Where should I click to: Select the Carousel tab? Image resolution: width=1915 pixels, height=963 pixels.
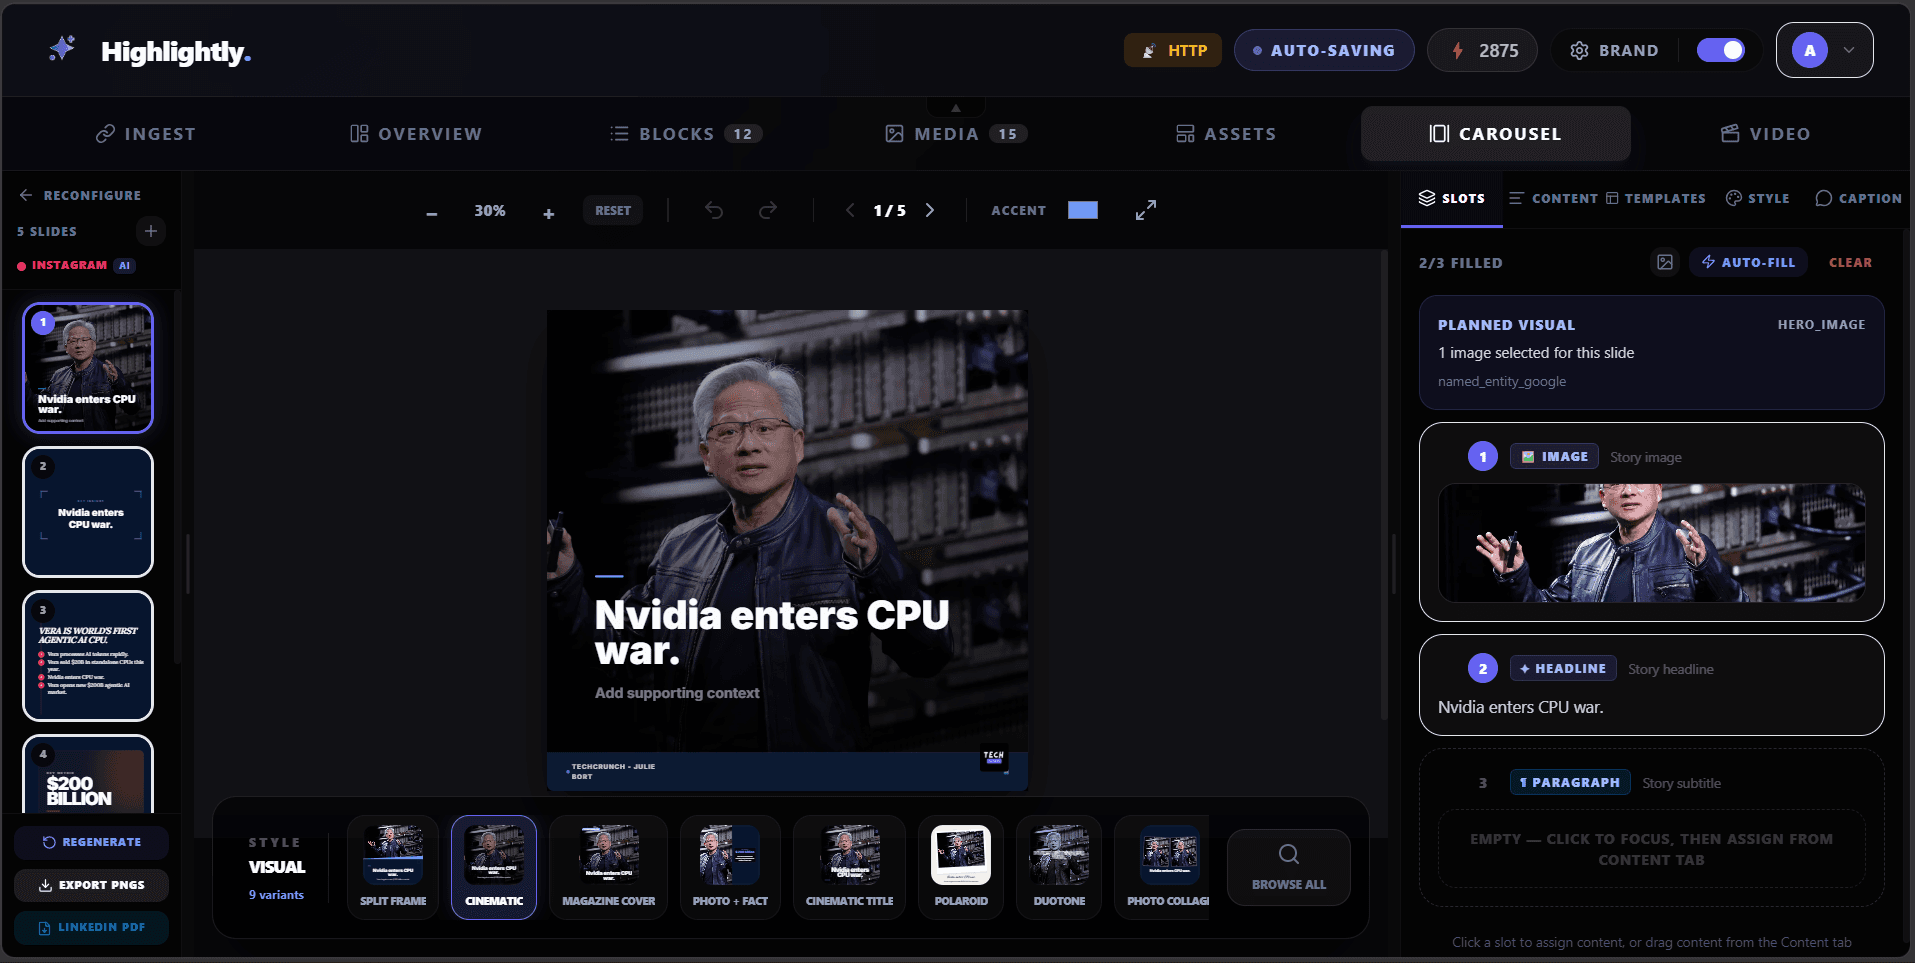point(1496,134)
